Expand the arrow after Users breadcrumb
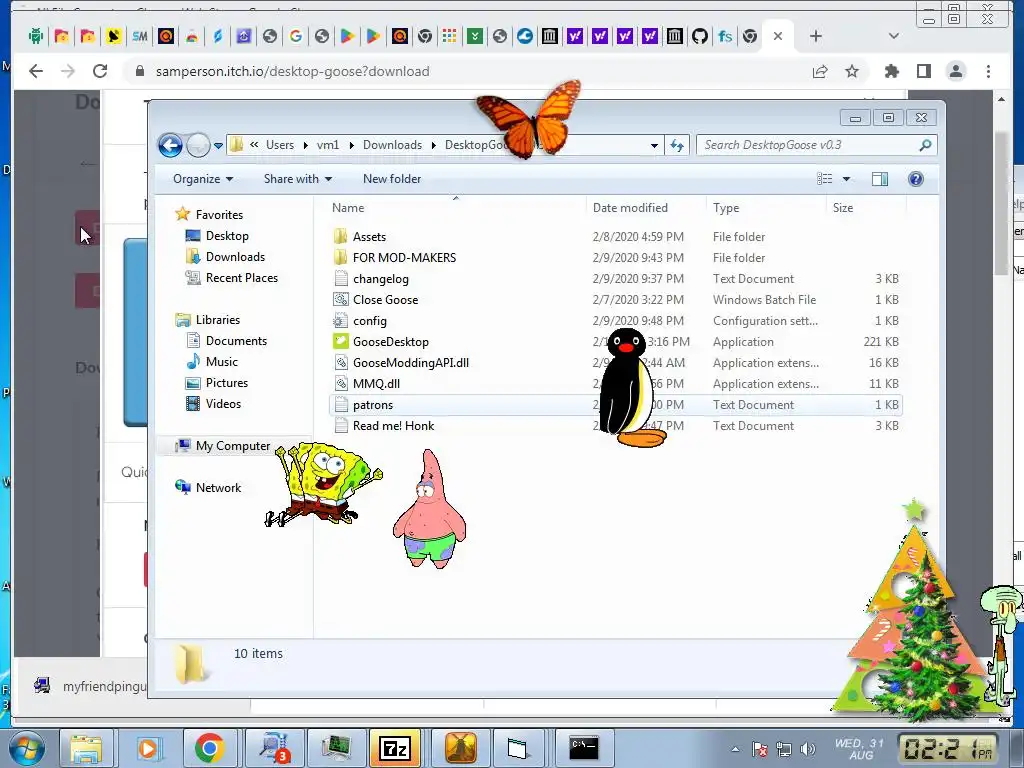 pos(305,146)
